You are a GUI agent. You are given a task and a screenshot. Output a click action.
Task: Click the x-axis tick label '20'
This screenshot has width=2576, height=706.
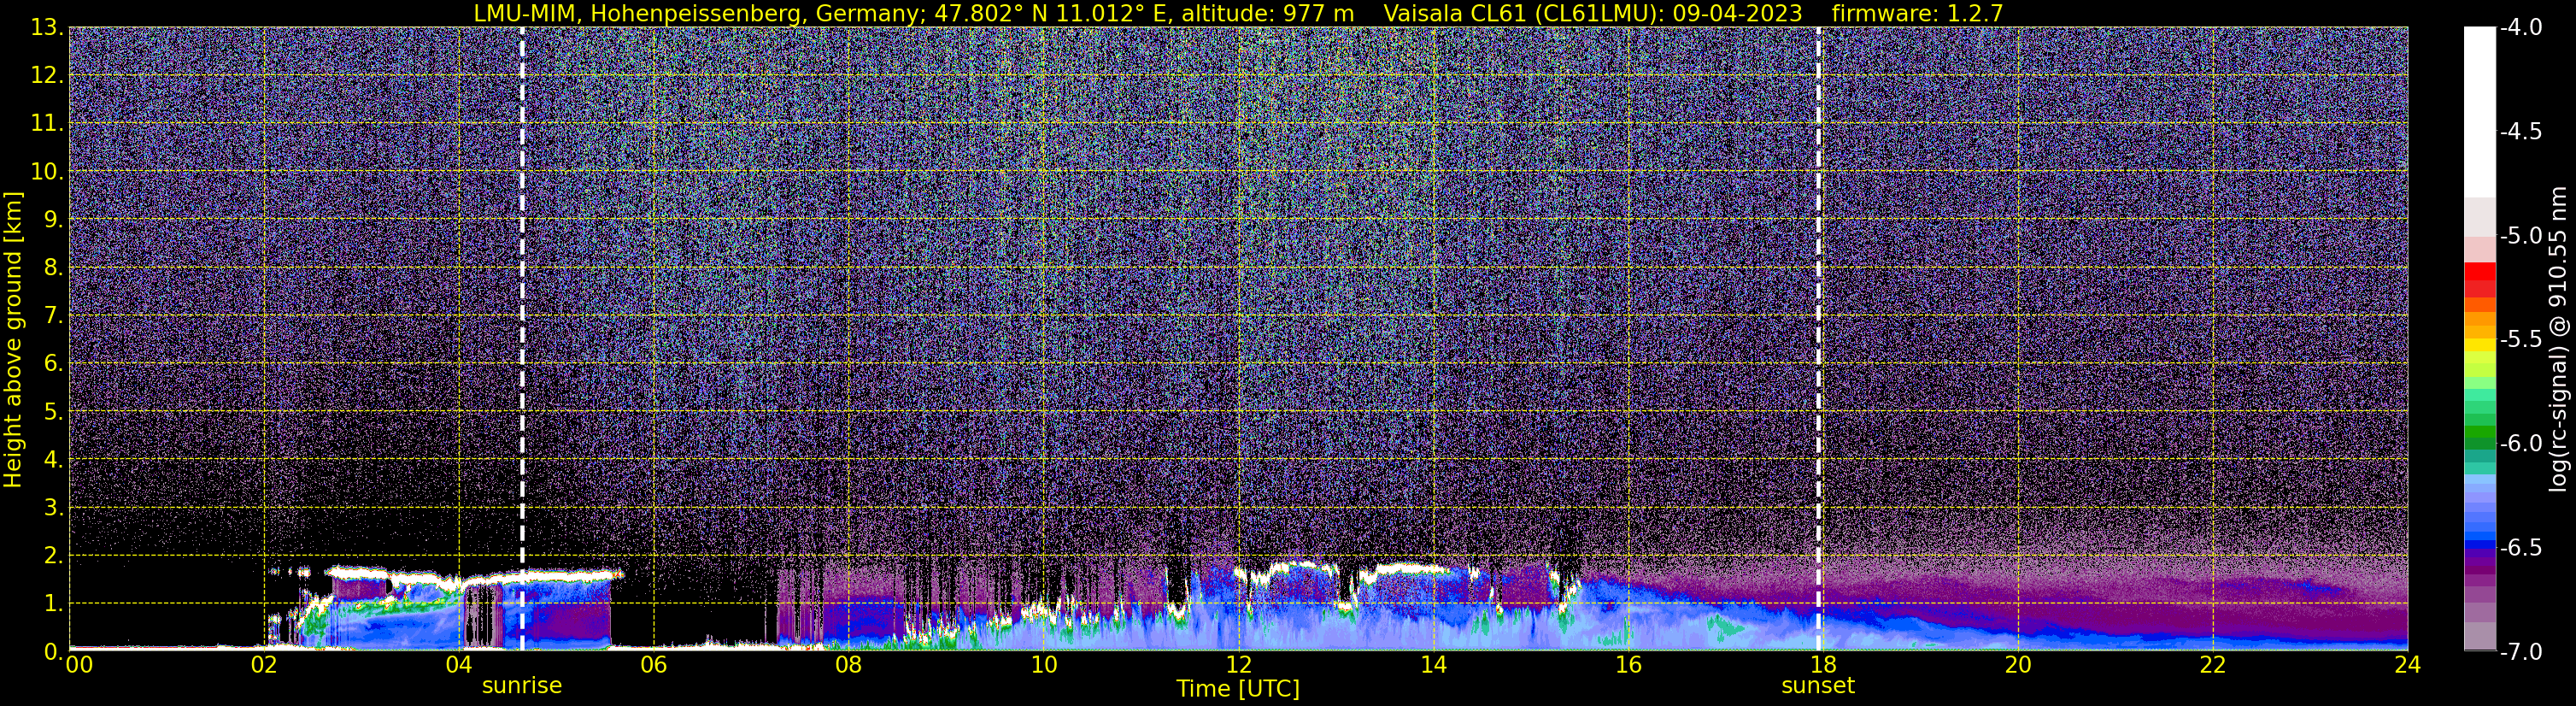[2018, 665]
